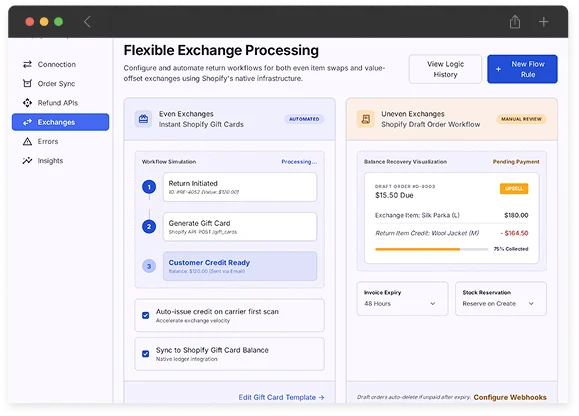Toggle Auto-issue credit on carrier first scan
Screen dimensions: 579x416
(145, 315)
